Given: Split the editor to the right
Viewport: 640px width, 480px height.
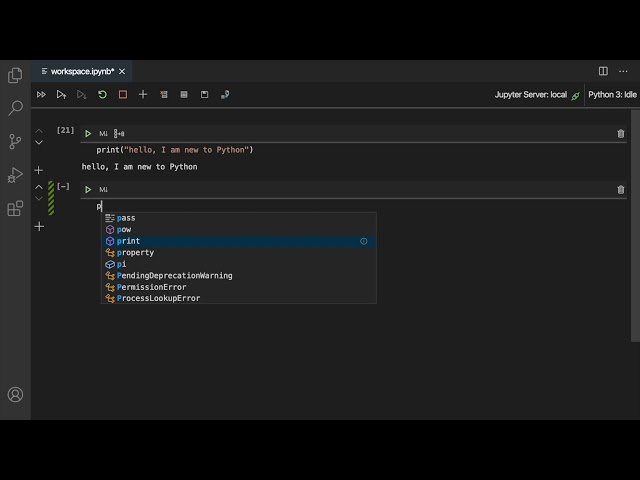Looking at the screenshot, I should pos(603,71).
